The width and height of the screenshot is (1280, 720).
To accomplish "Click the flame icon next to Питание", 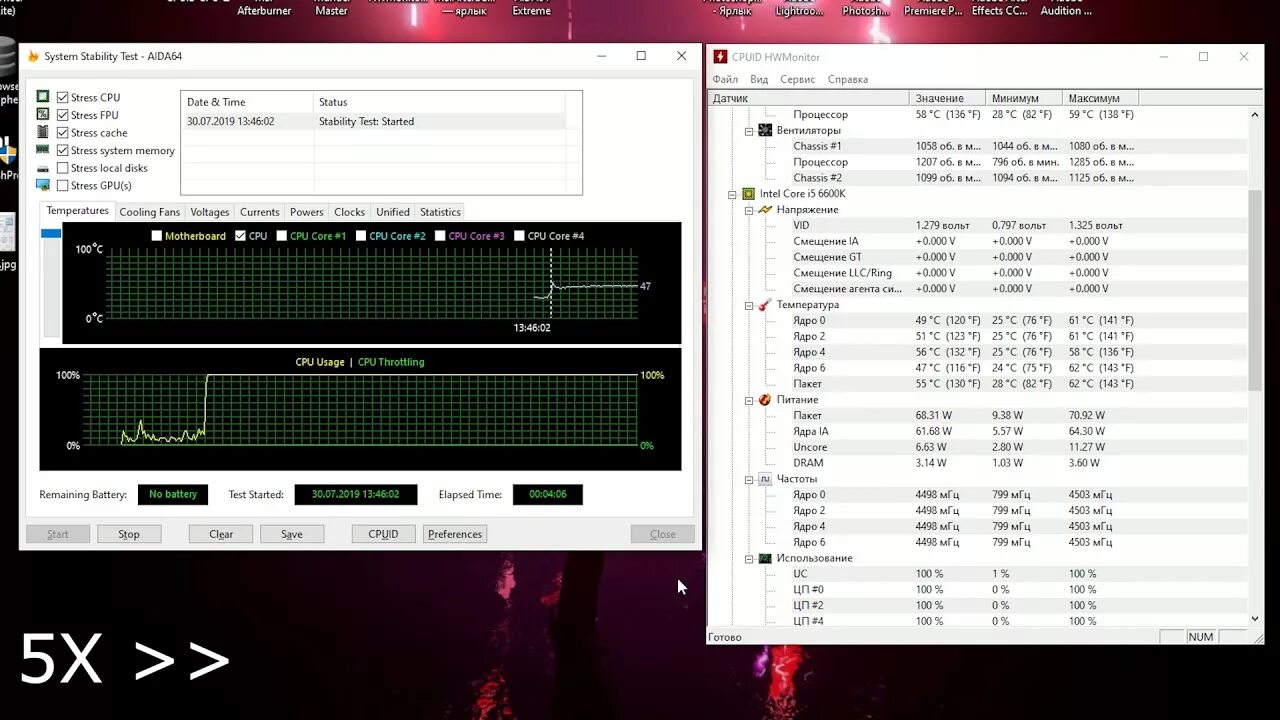I will click(x=765, y=399).
